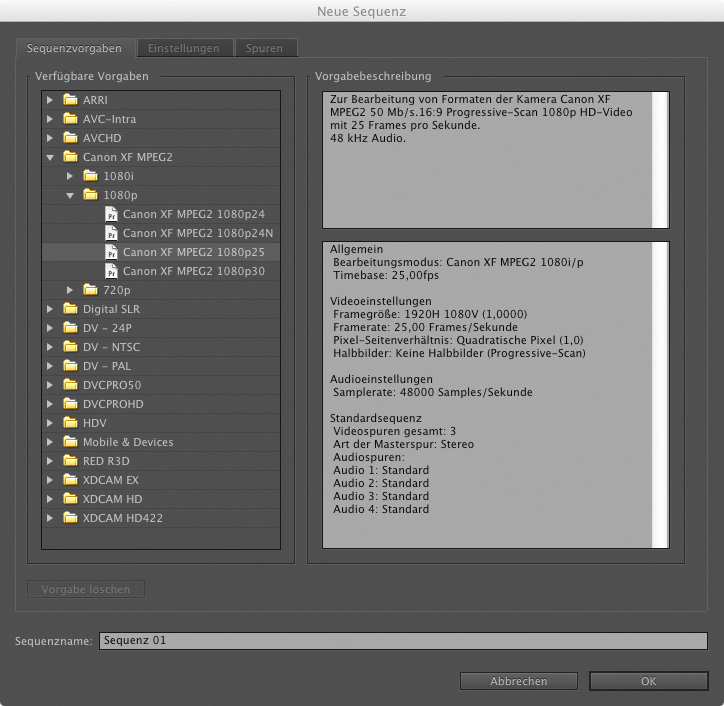This screenshot has width=724, height=706.
Task: Collapse the Canon XF MPEG2 folder
Action: pyautogui.click(x=50, y=157)
